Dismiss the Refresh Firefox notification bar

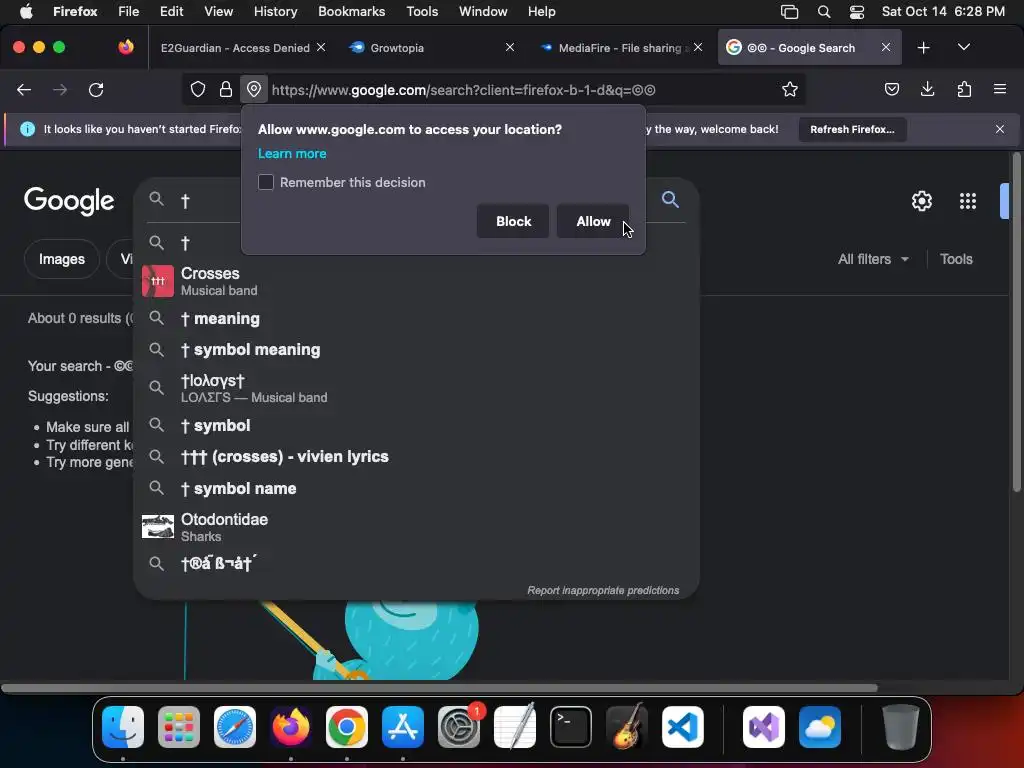click(1000, 129)
